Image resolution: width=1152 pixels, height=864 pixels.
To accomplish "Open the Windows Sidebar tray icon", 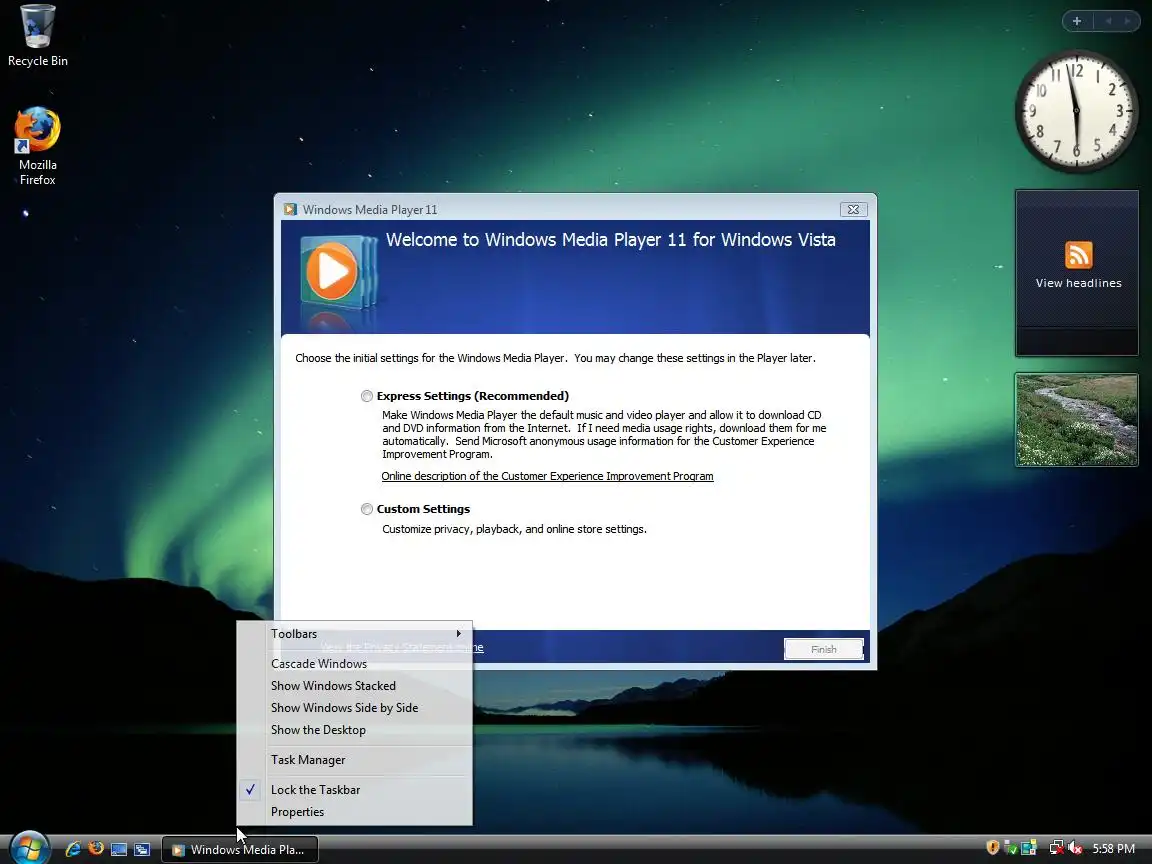I will (1029, 848).
